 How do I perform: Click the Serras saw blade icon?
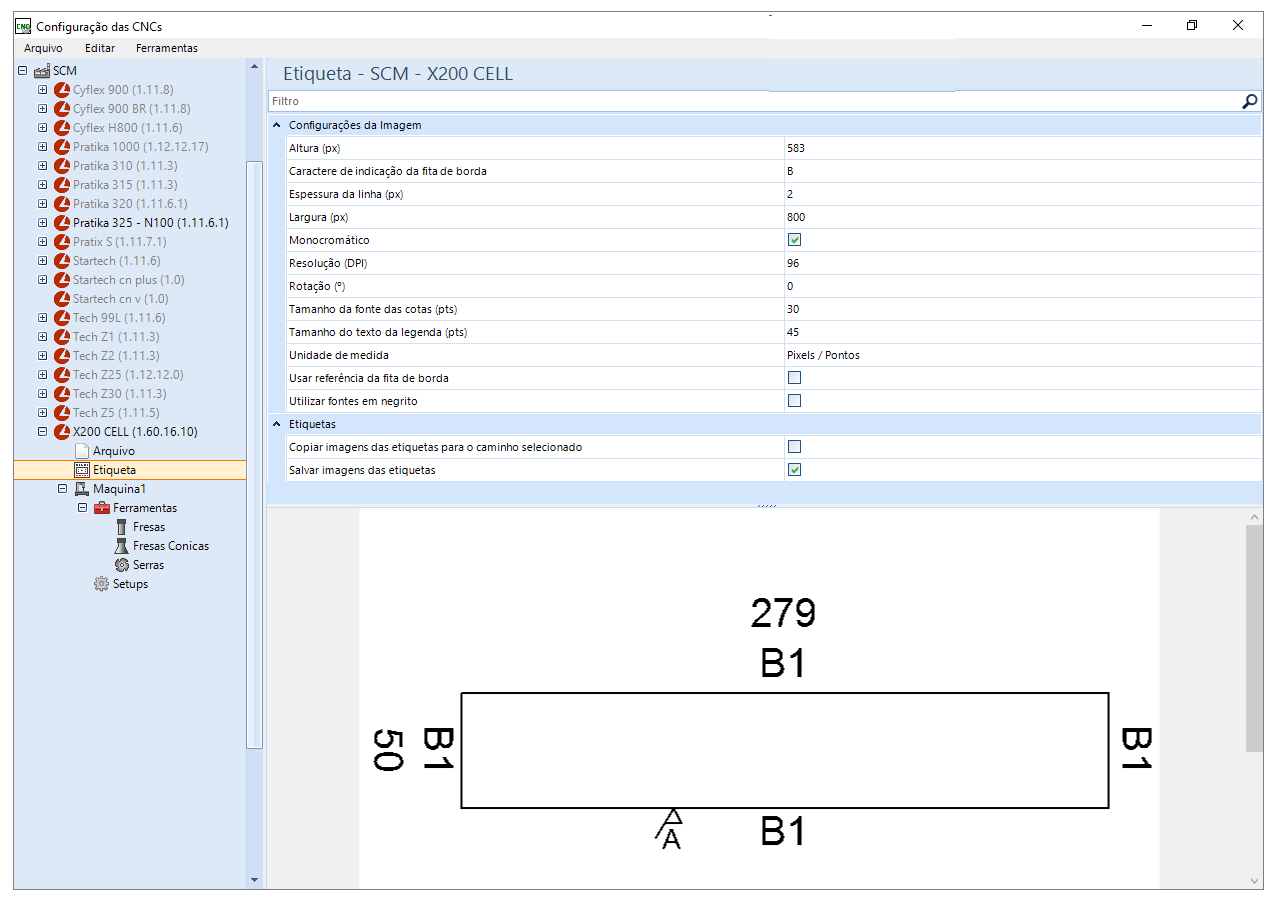click(x=122, y=565)
